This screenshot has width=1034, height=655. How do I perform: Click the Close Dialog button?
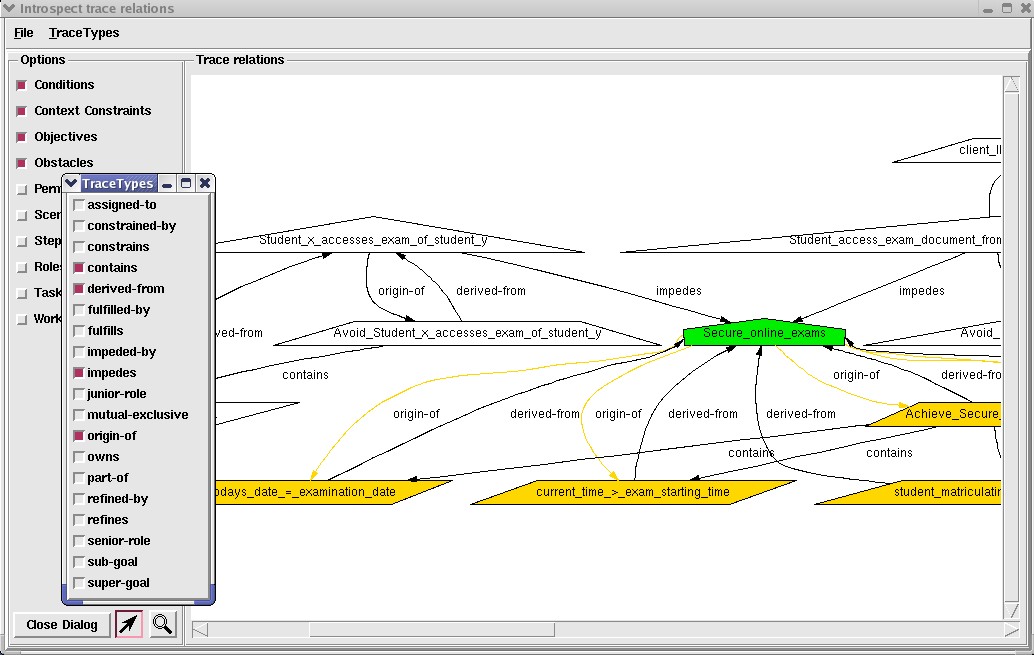[62, 625]
